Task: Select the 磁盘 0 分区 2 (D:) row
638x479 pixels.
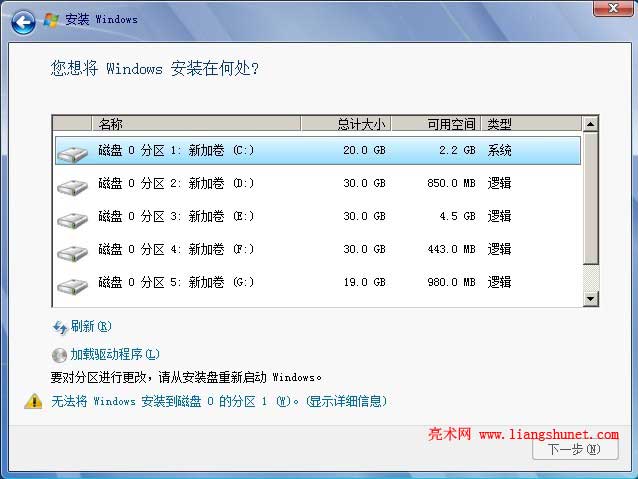Action: coord(300,184)
